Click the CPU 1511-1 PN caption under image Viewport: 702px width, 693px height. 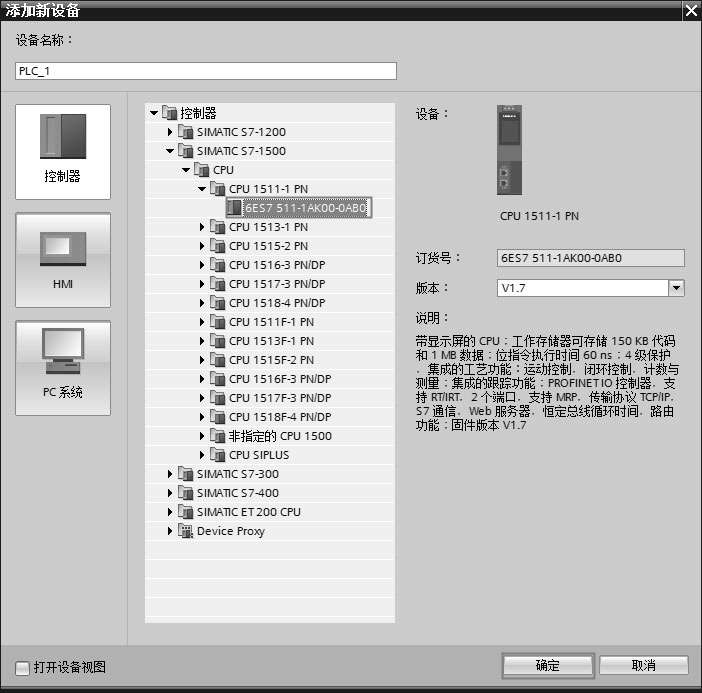coord(539,216)
